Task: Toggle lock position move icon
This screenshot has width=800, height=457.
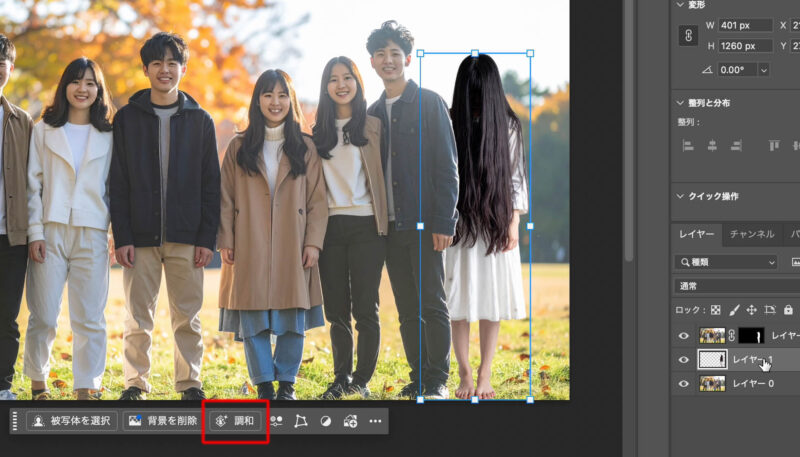Action: [752, 310]
